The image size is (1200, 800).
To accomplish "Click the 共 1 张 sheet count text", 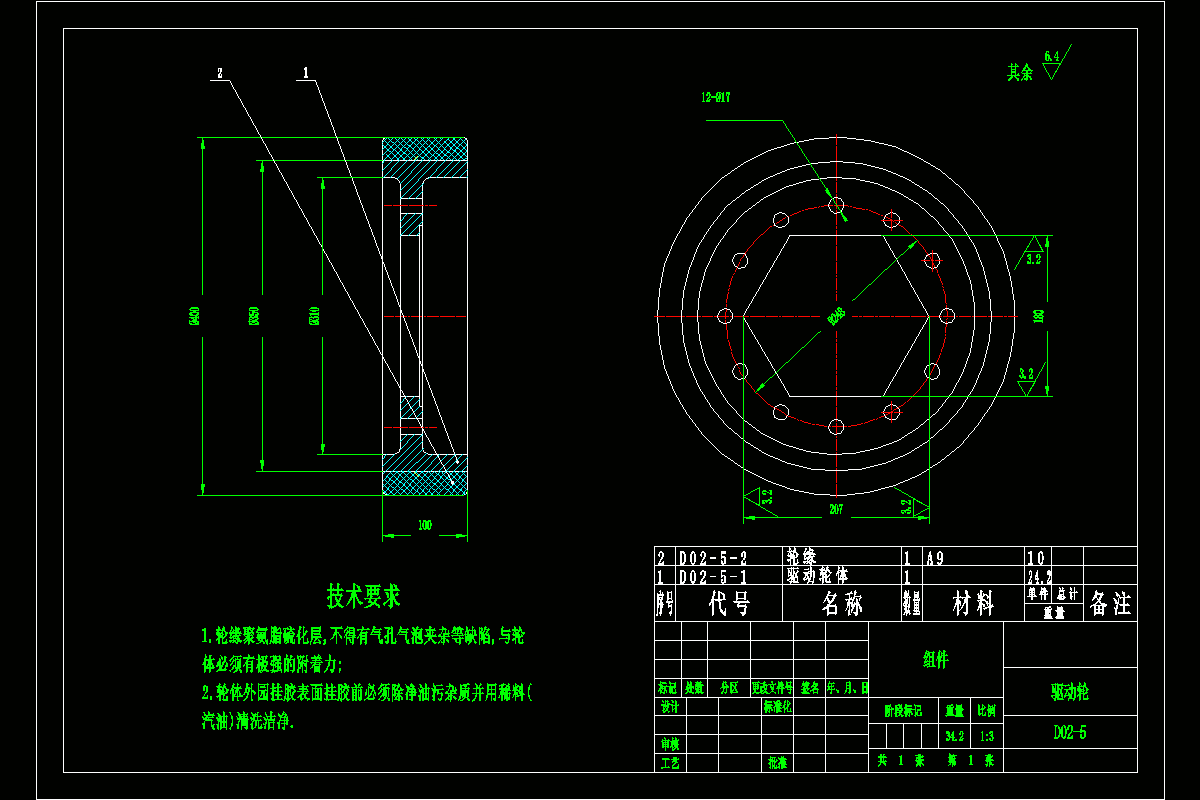I will coord(901,761).
